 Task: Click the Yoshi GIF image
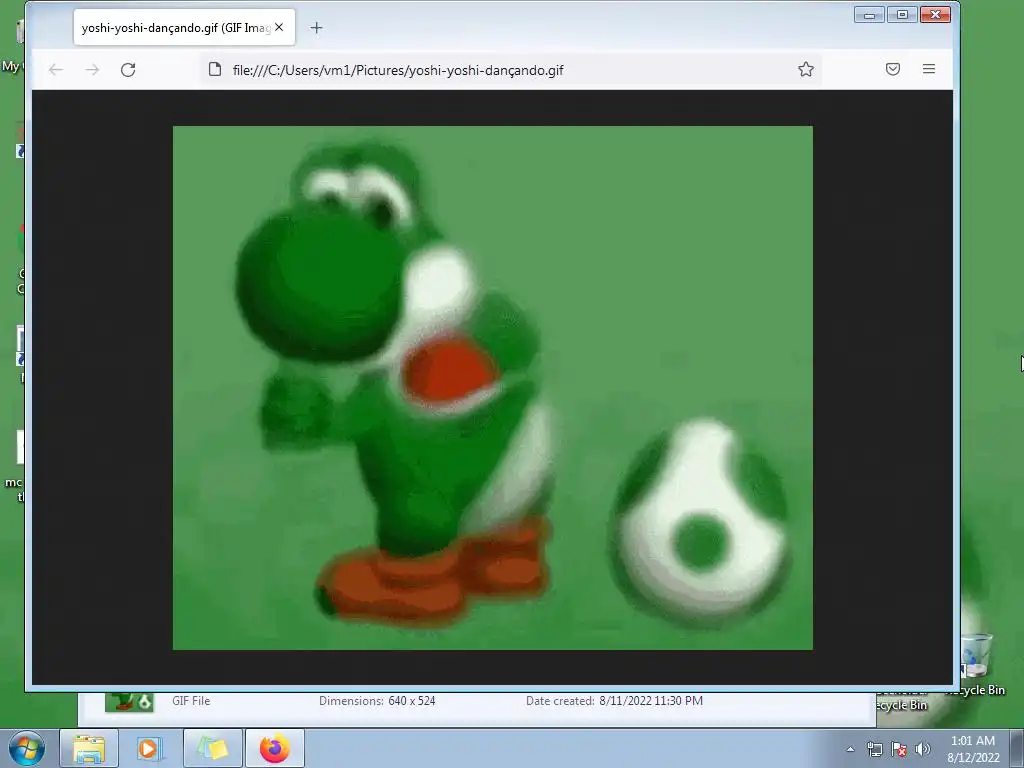coord(492,388)
